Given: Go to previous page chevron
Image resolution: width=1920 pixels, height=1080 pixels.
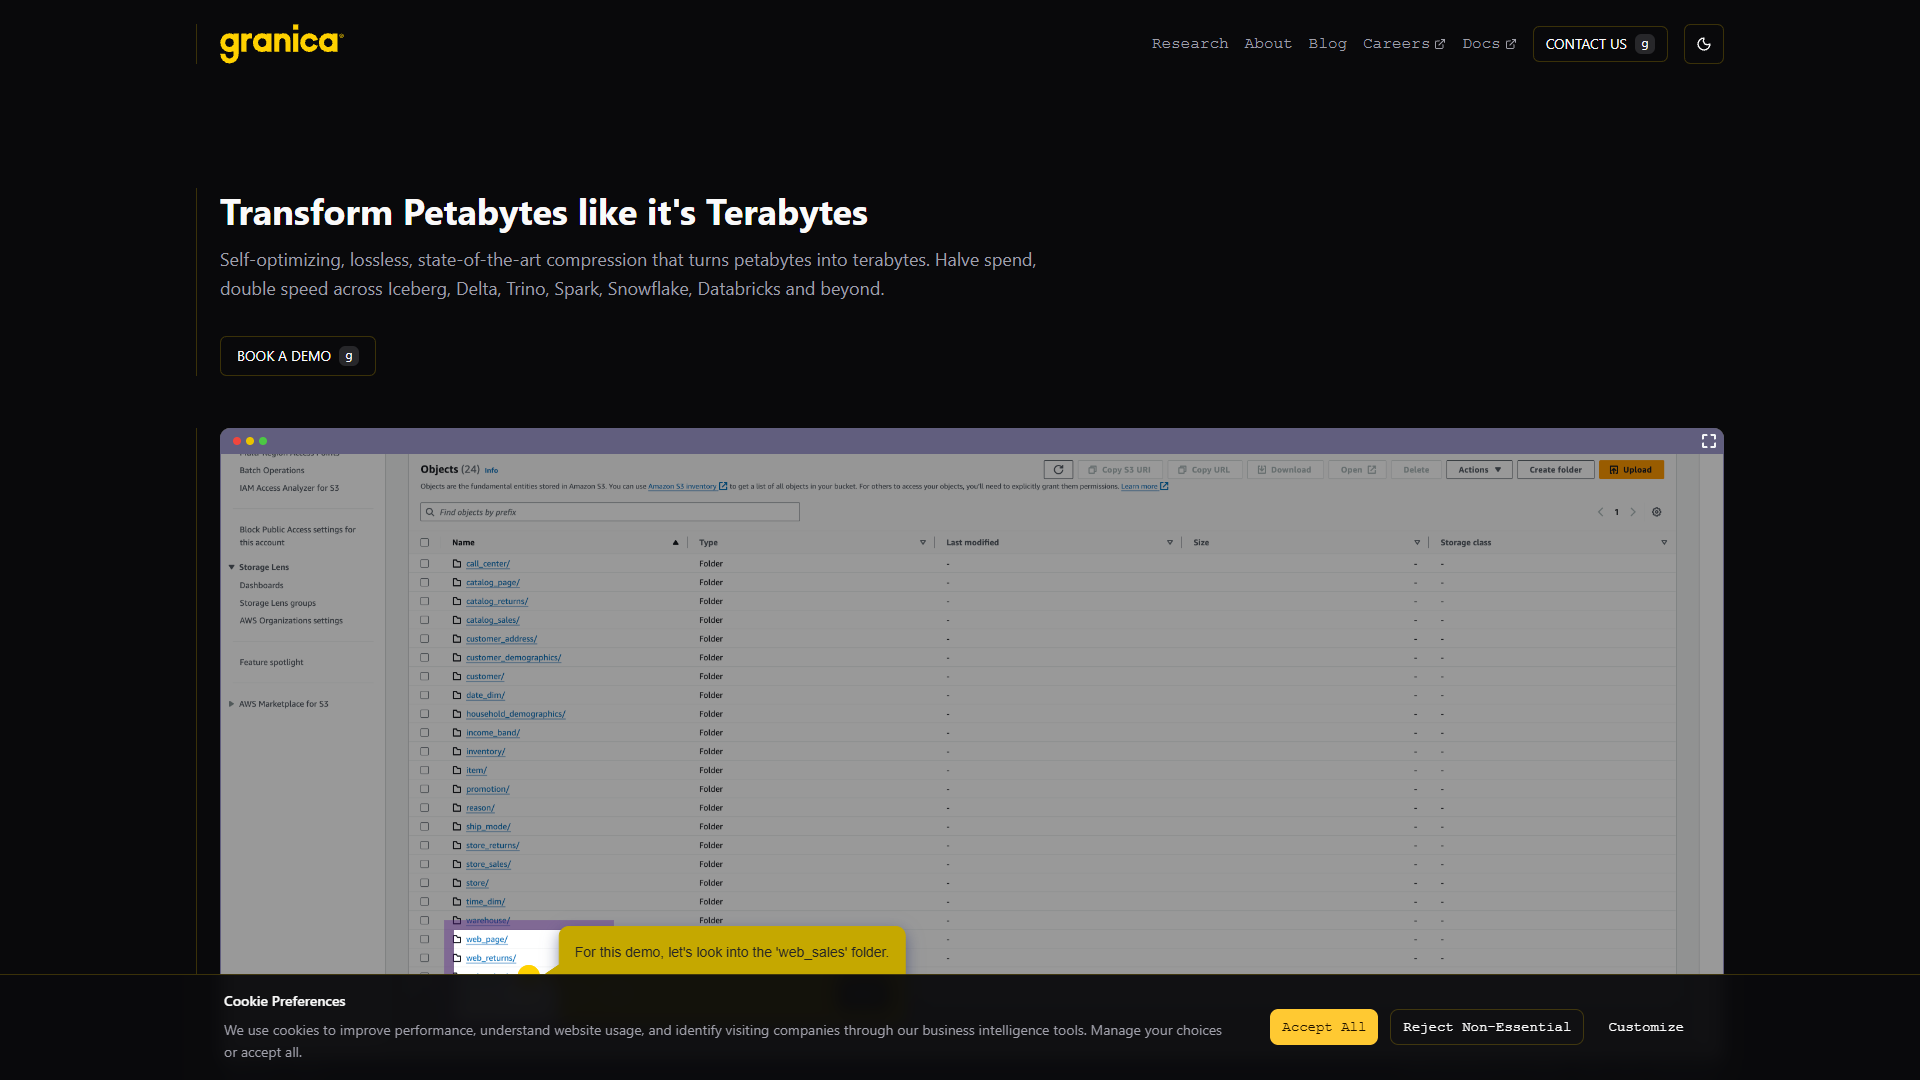Looking at the screenshot, I should pyautogui.click(x=1600, y=512).
